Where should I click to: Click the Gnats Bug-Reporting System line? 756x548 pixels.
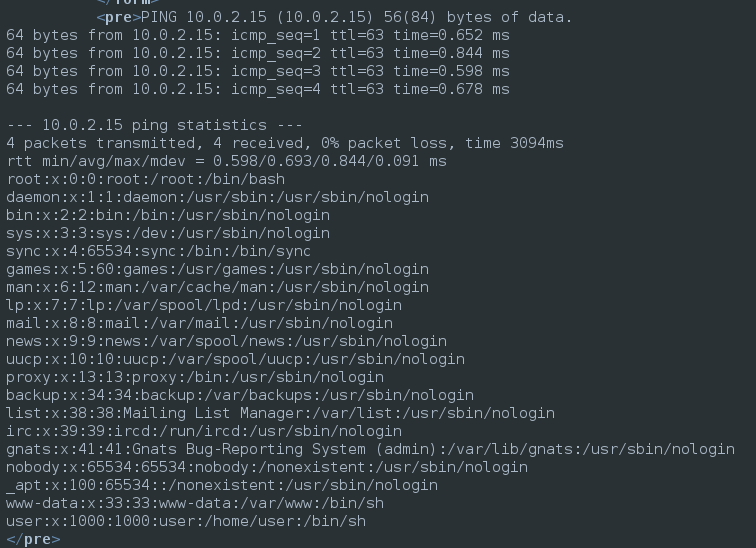tap(370, 449)
